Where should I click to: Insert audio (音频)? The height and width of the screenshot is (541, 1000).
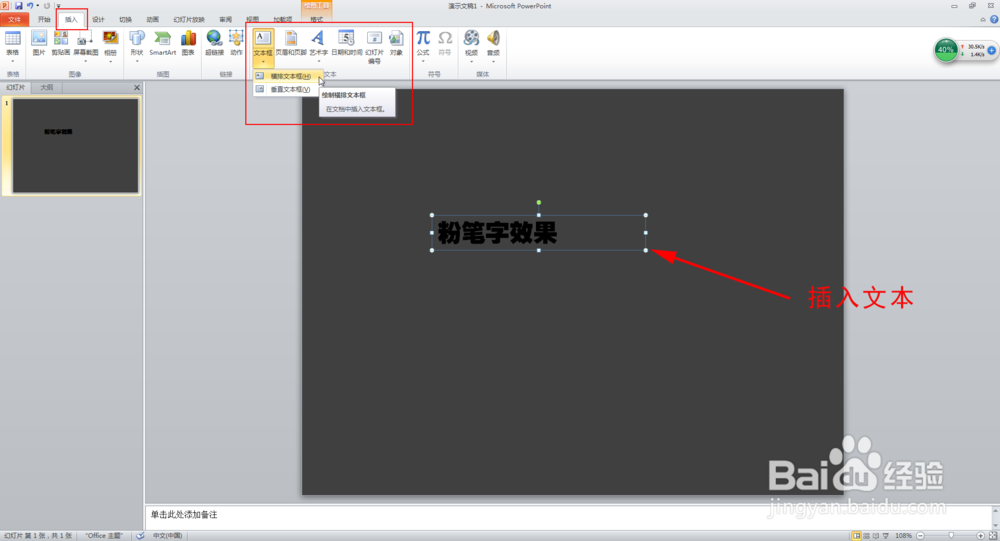(x=493, y=43)
